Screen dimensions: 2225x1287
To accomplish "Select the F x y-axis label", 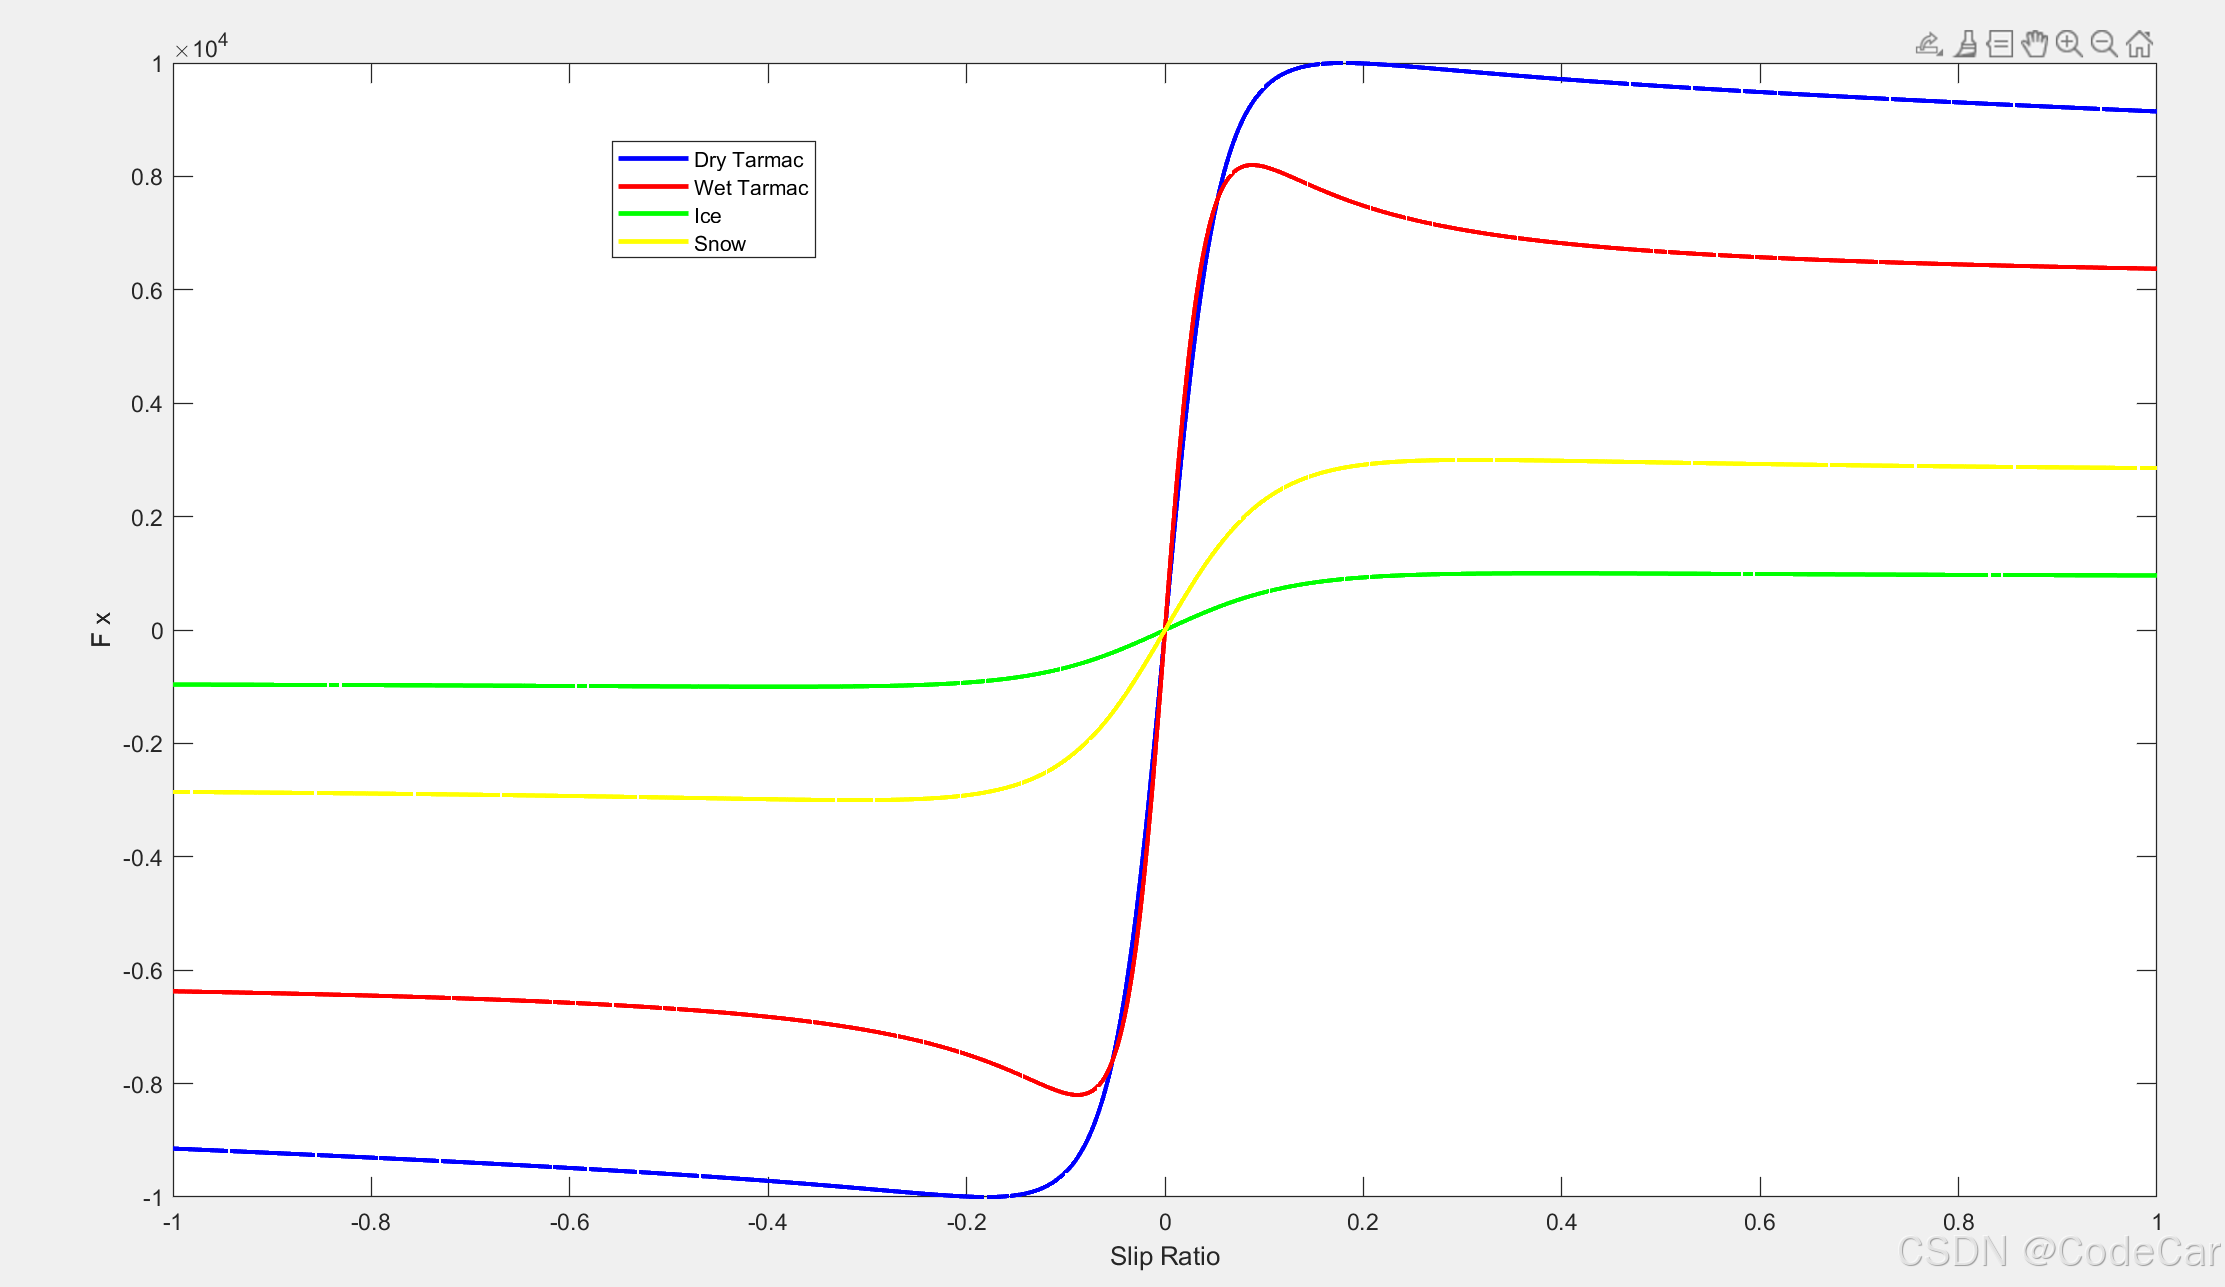I will [101, 630].
